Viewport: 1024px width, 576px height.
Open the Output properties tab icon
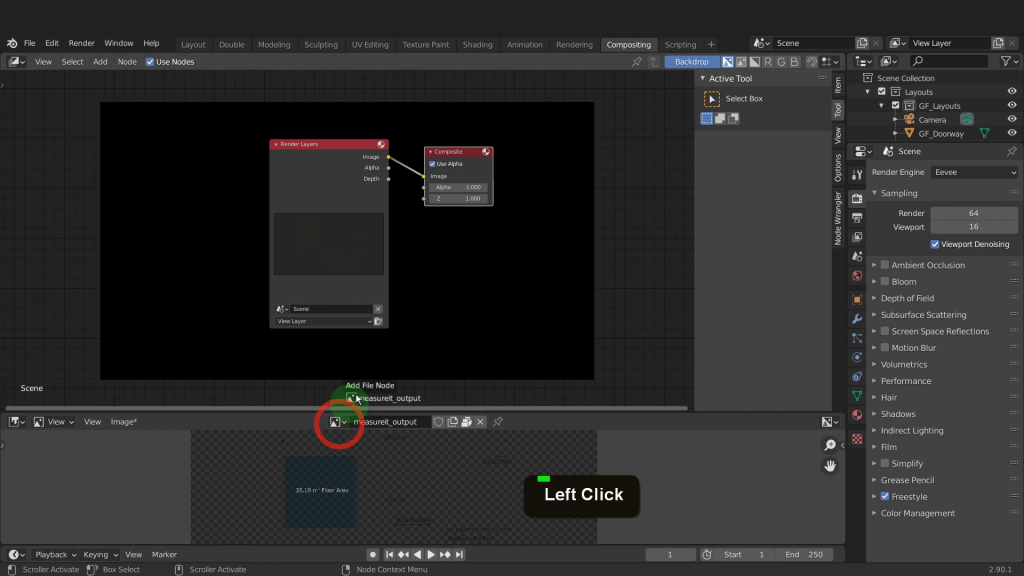pyautogui.click(x=857, y=218)
